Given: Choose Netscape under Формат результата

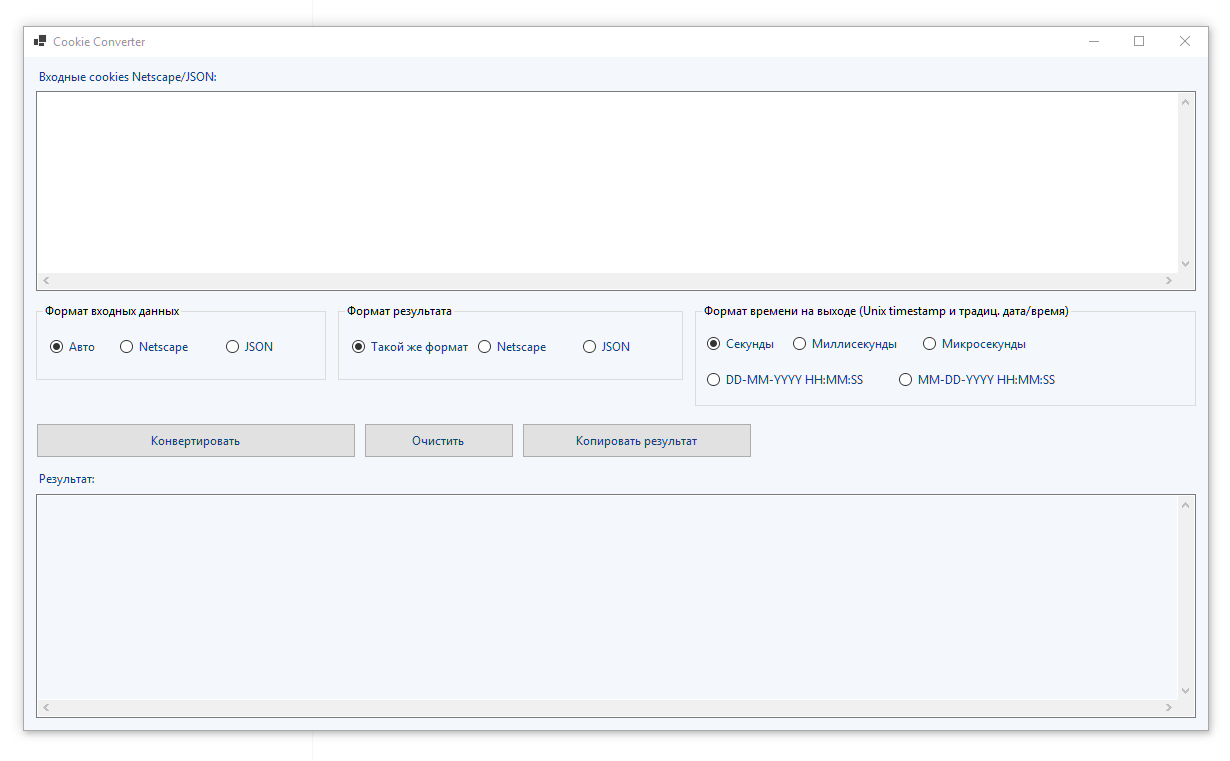Looking at the screenshot, I should point(512,347).
